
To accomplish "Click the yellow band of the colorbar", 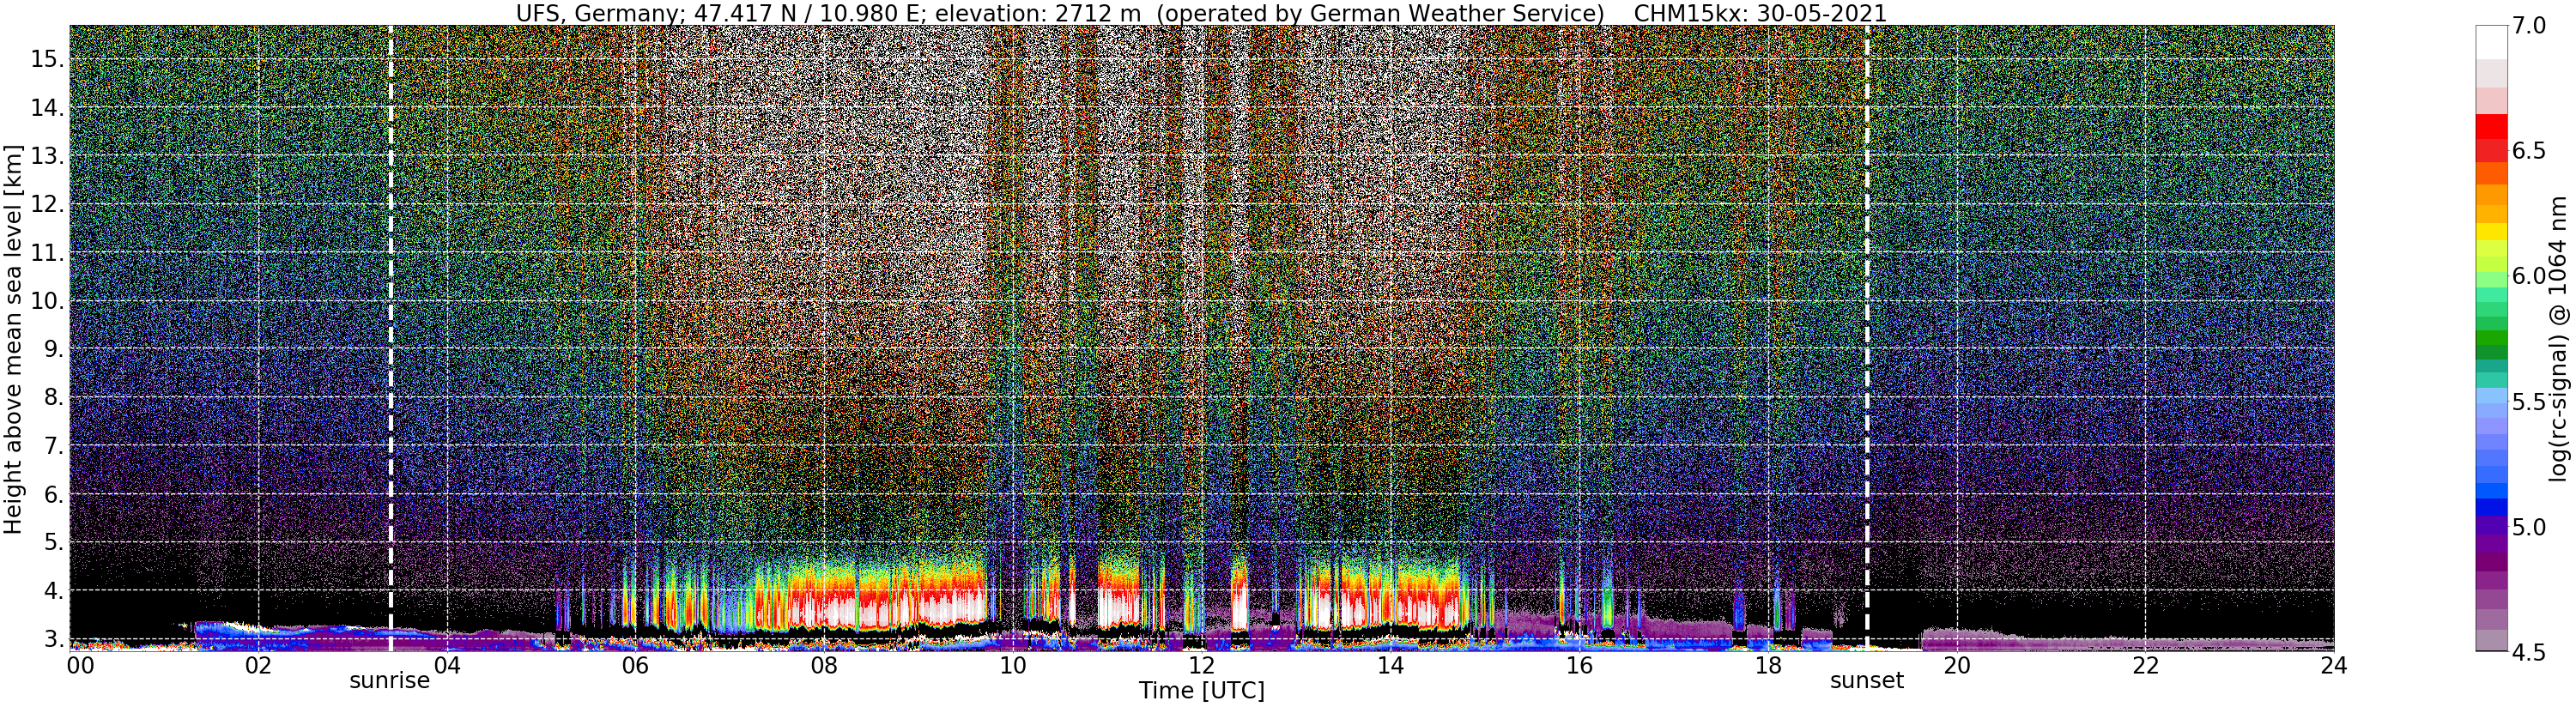I will 2491,232.
